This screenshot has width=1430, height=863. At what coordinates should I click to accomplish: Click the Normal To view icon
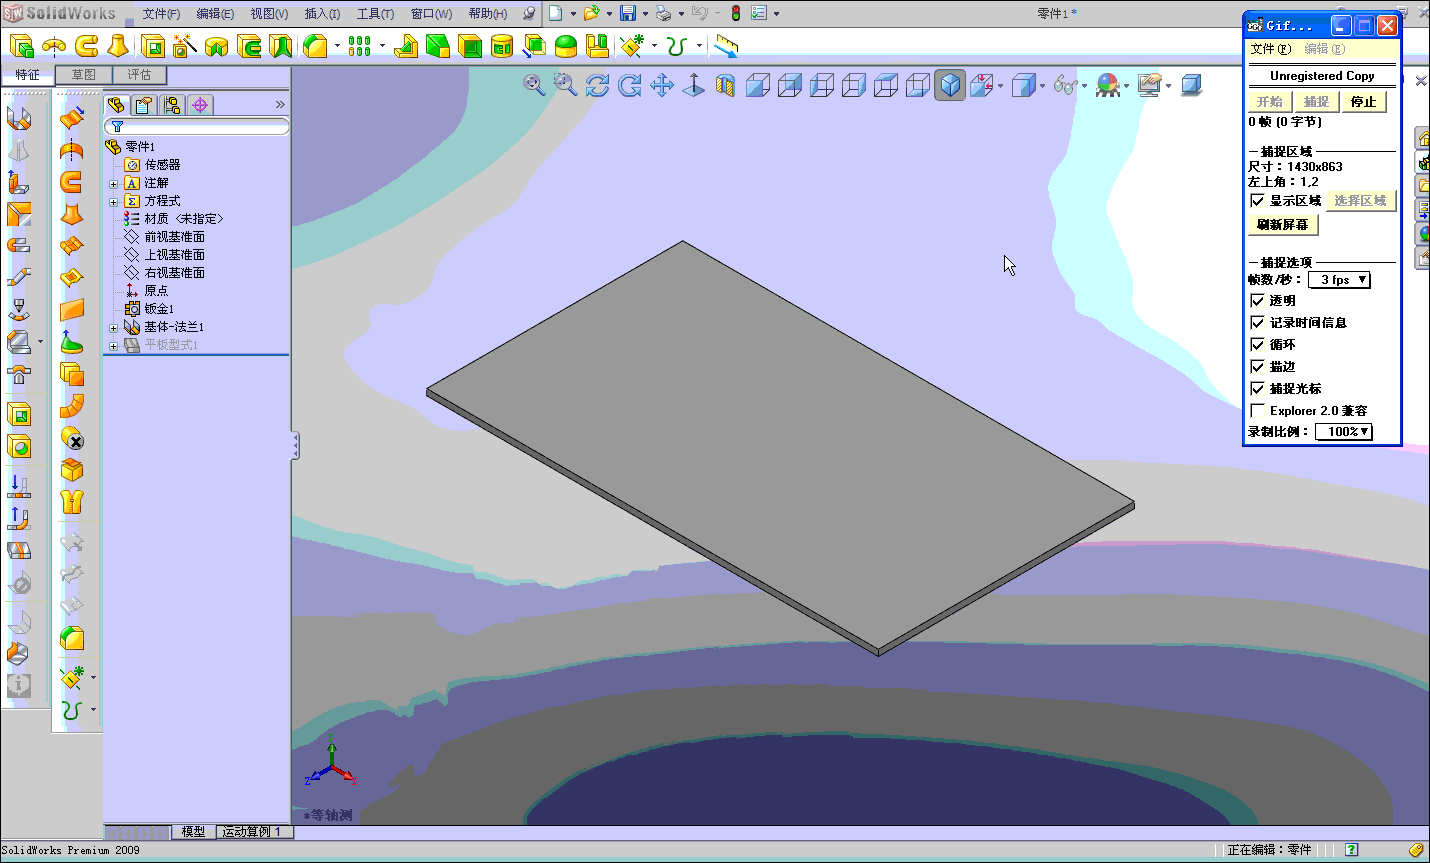click(694, 85)
